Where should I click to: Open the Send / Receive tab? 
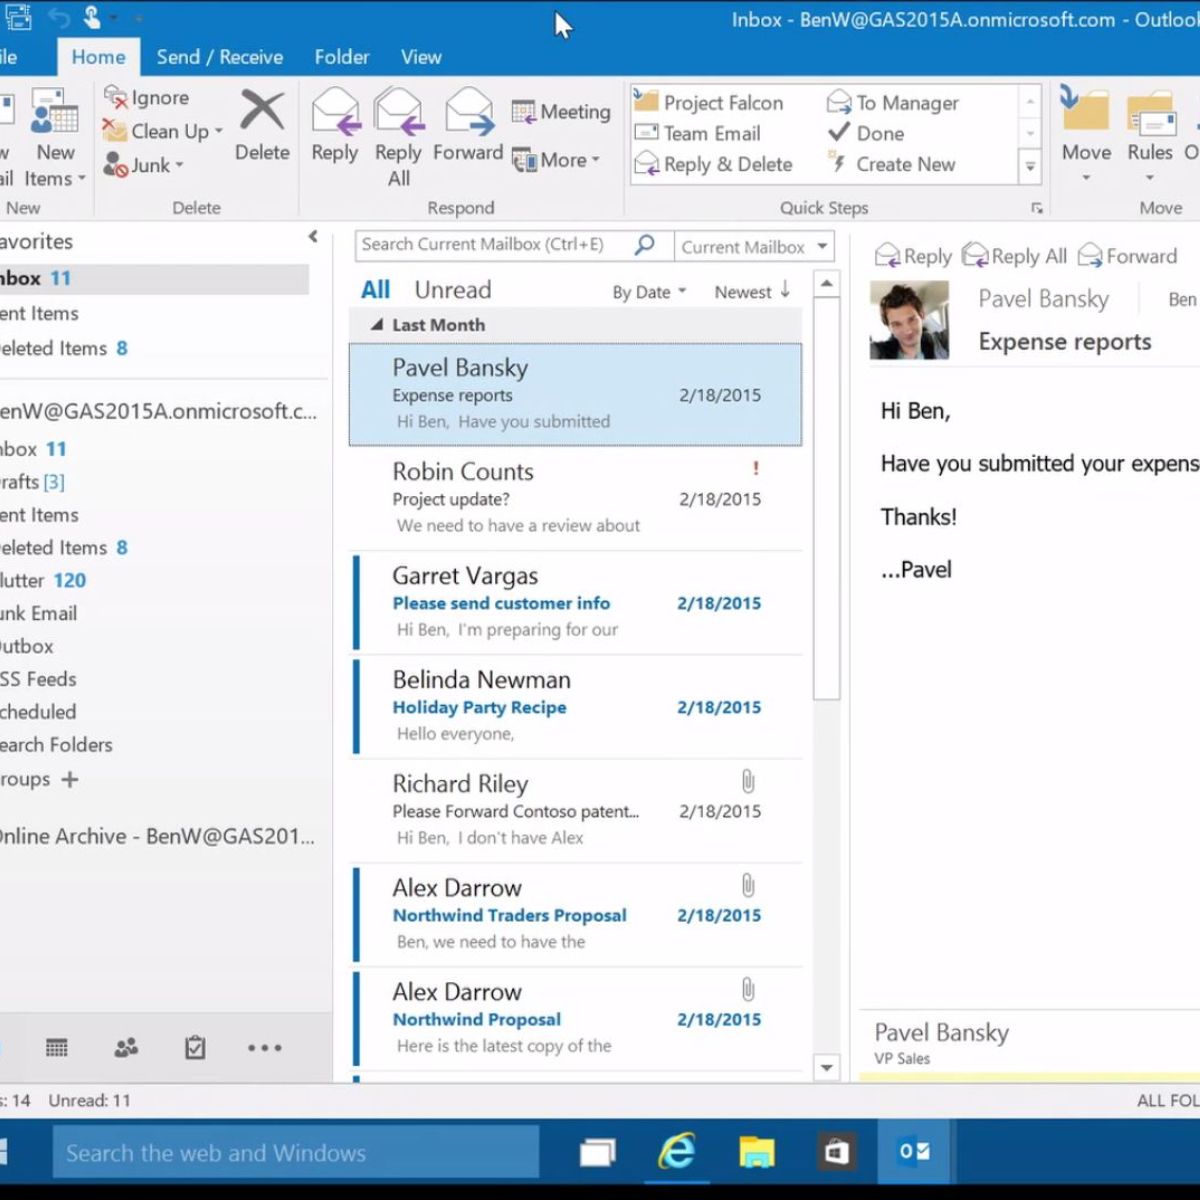(219, 57)
